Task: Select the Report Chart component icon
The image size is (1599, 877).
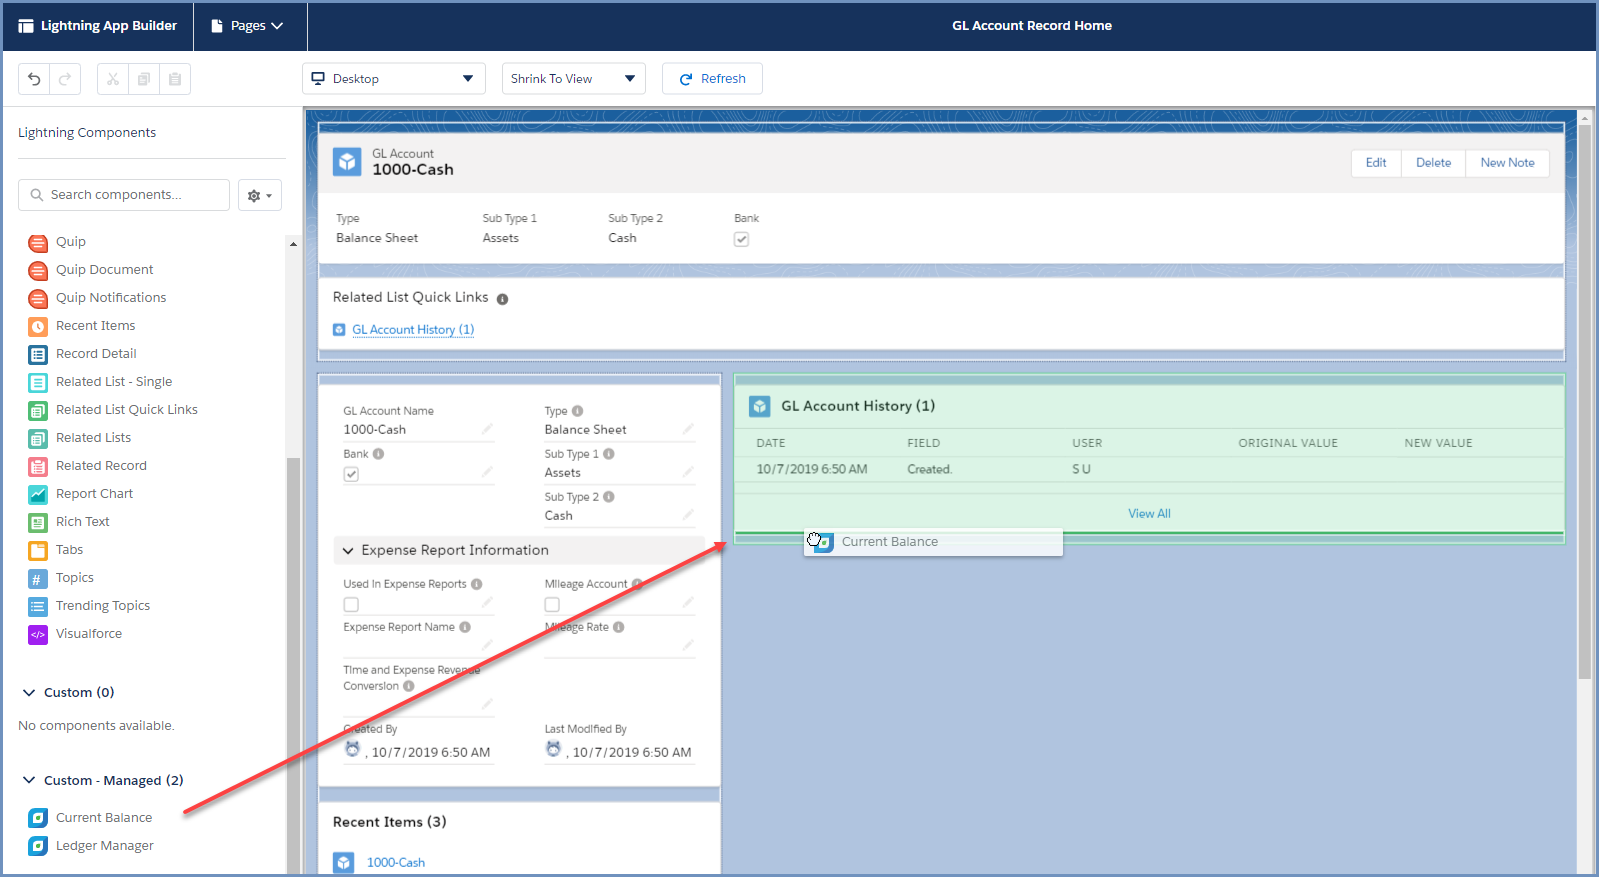Action: pos(38,494)
